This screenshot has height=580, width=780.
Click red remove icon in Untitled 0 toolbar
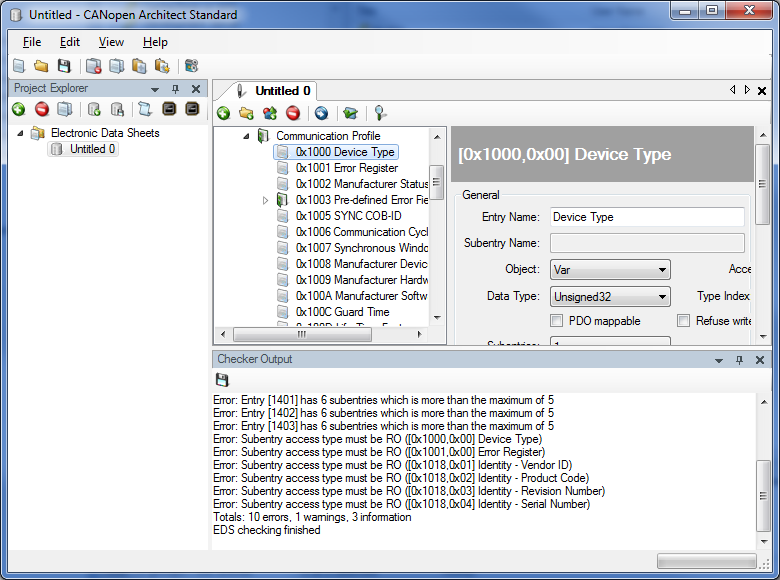click(x=293, y=113)
